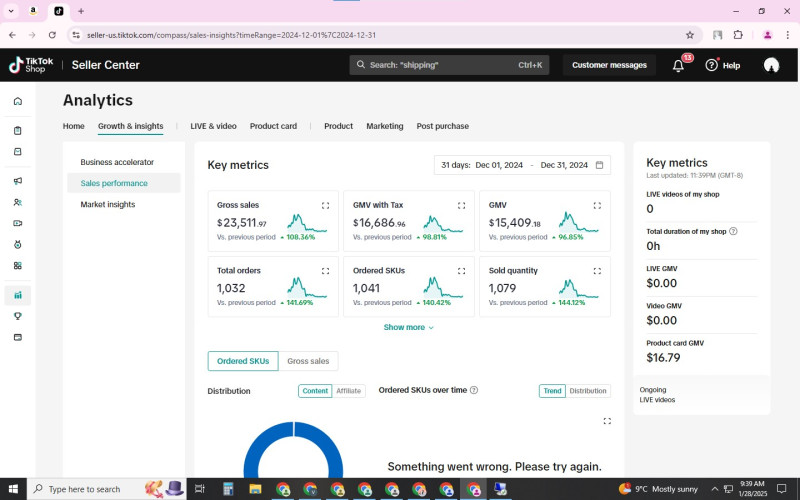Click info icon next to Ordered SKUs over time
Image resolution: width=800 pixels, height=500 pixels.
pos(473,390)
